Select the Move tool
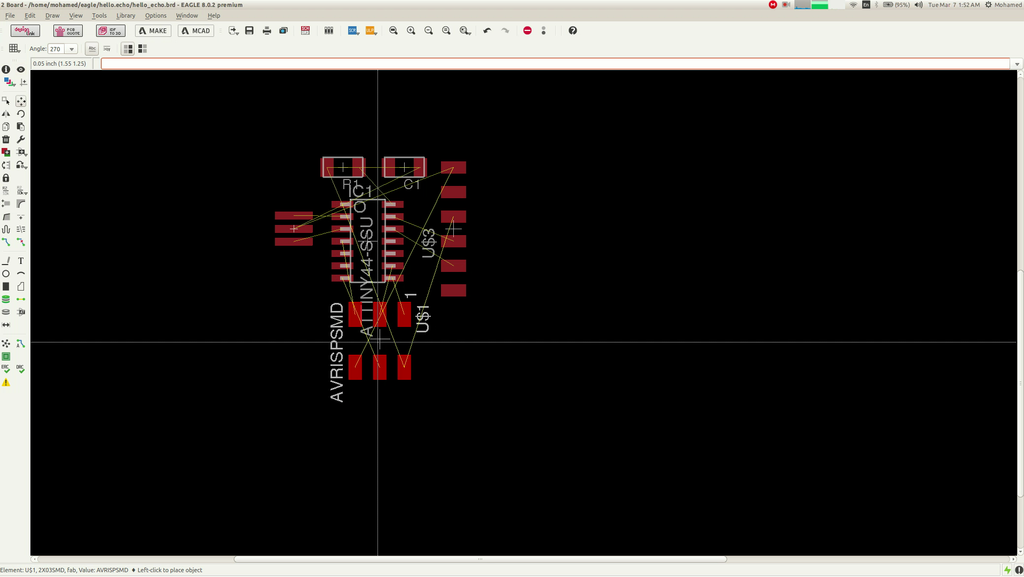This screenshot has height=577, width=1024. coord(21,101)
